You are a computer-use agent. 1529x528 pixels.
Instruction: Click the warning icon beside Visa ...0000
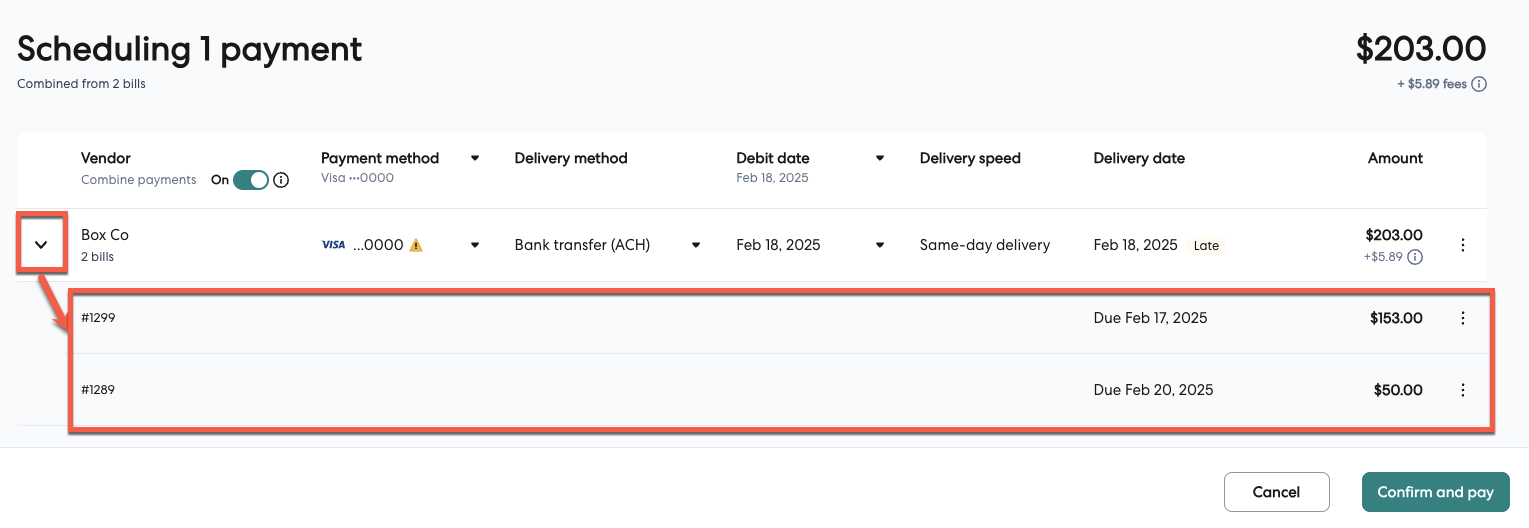(x=416, y=245)
